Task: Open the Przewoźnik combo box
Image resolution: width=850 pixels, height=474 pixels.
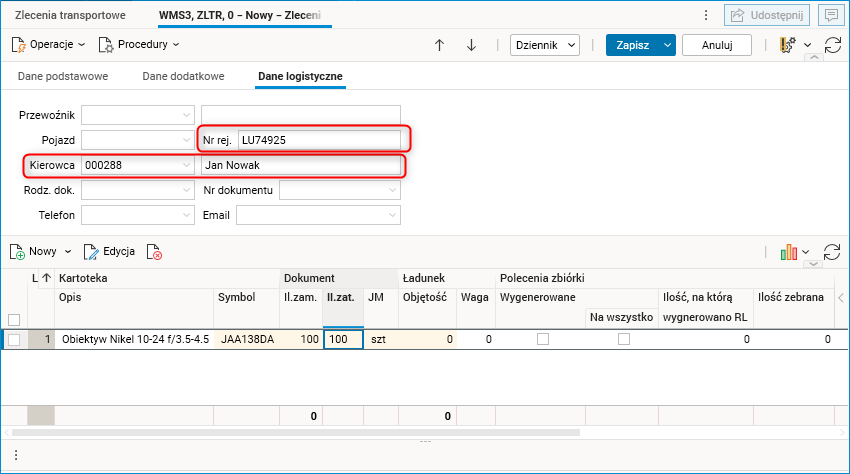Action: click(138, 115)
